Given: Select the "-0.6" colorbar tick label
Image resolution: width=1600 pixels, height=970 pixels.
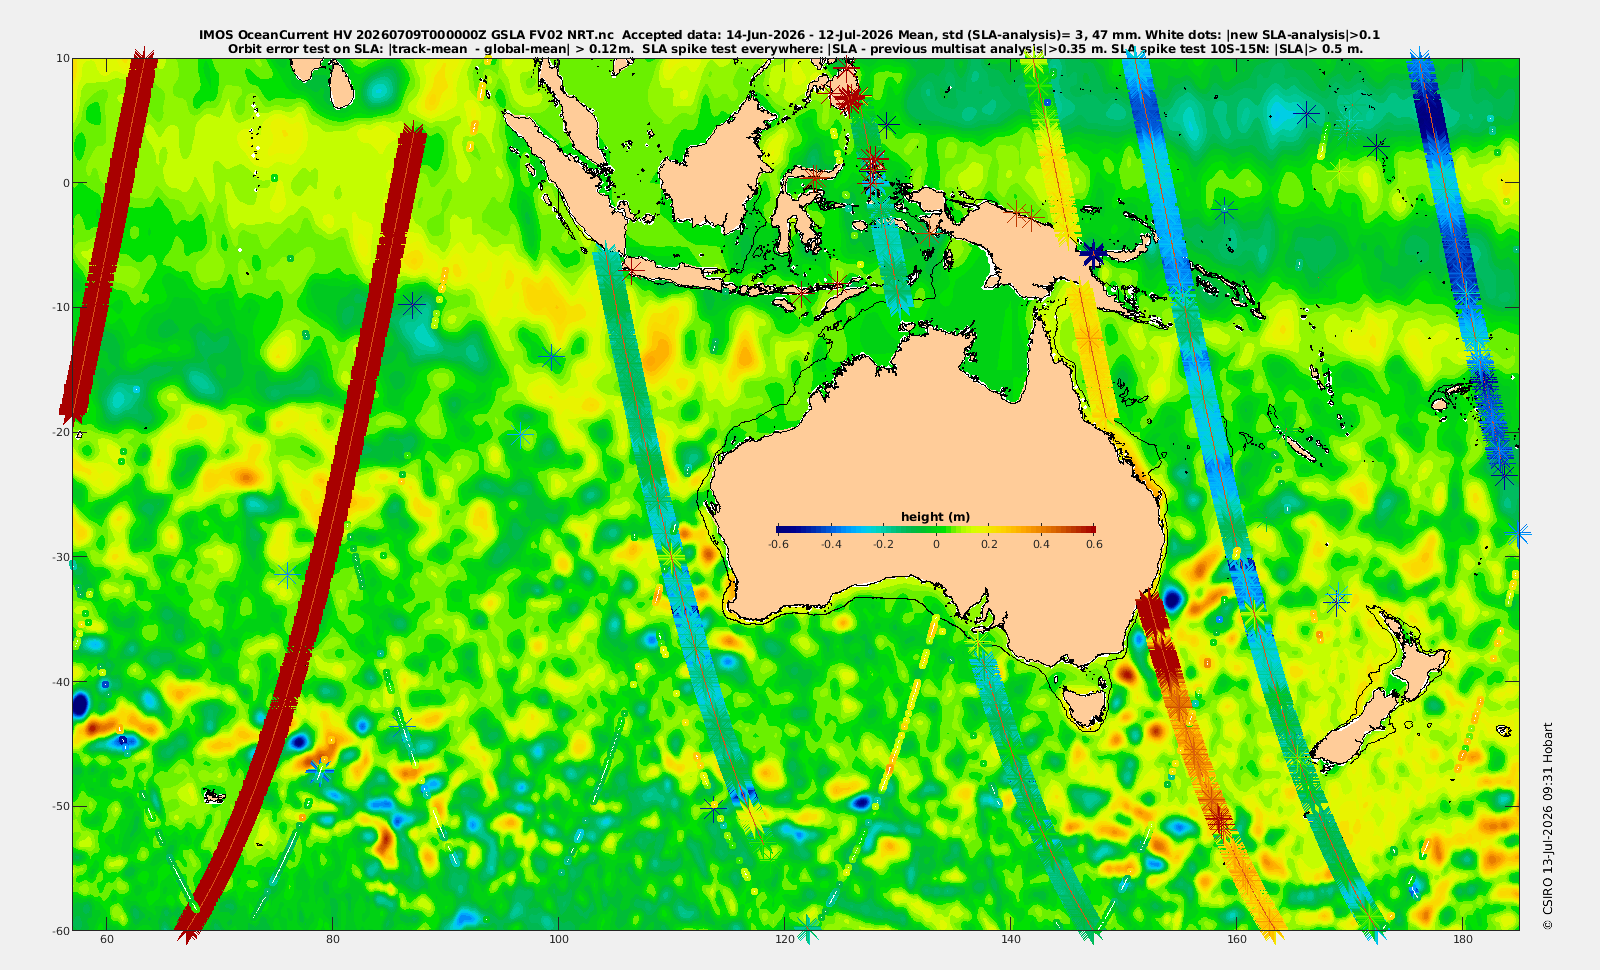Looking at the screenshot, I should (778, 544).
